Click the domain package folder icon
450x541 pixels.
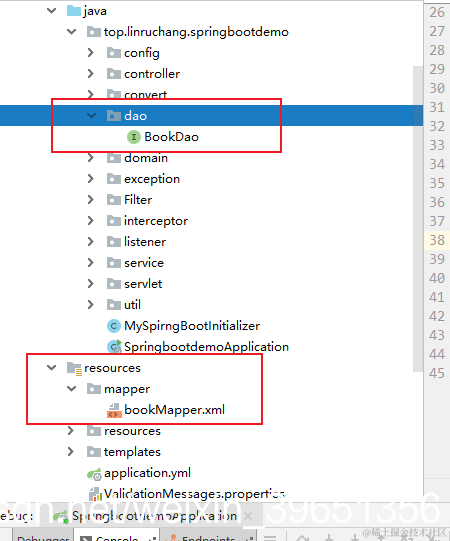click(x=114, y=158)
